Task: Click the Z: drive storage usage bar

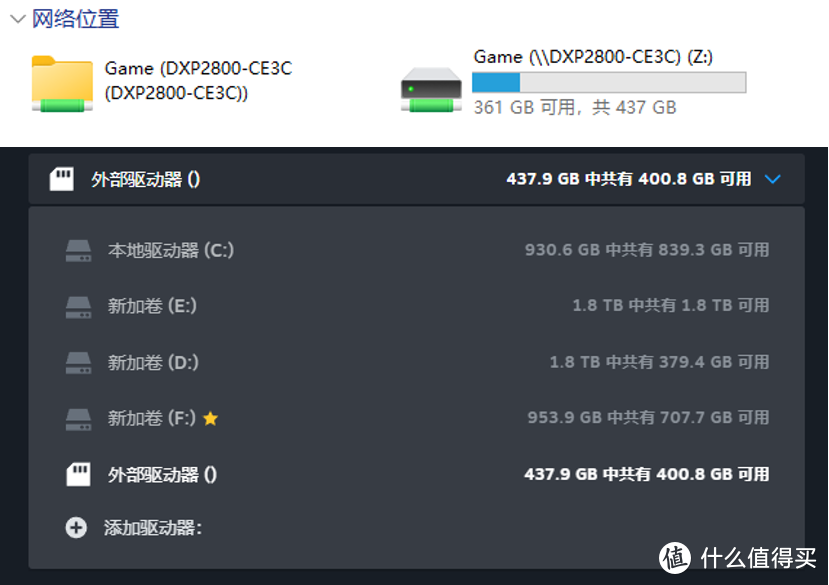Action: (608, 82)
